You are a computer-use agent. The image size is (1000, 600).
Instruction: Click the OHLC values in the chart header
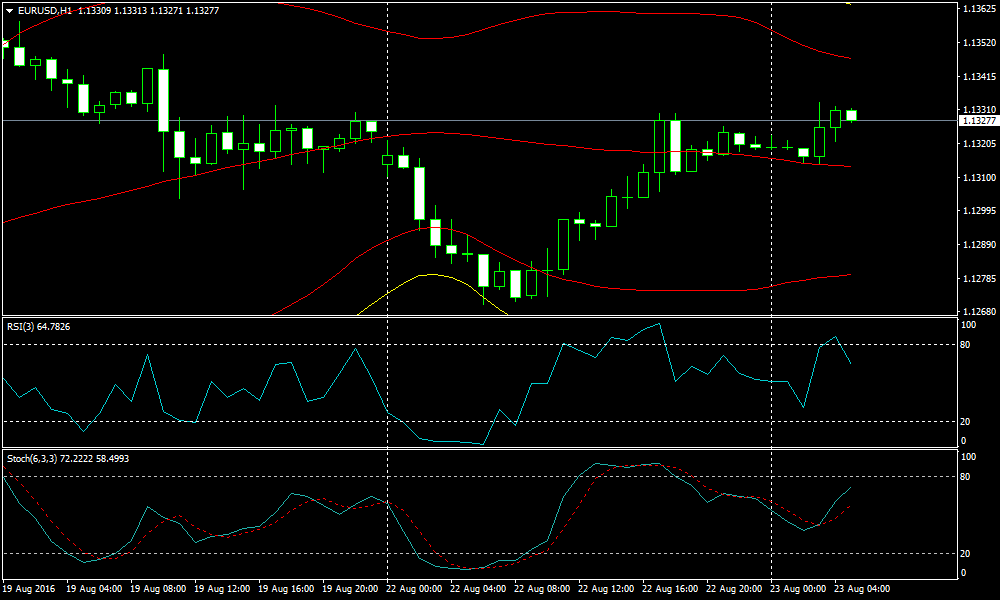[x=137, y=10]
